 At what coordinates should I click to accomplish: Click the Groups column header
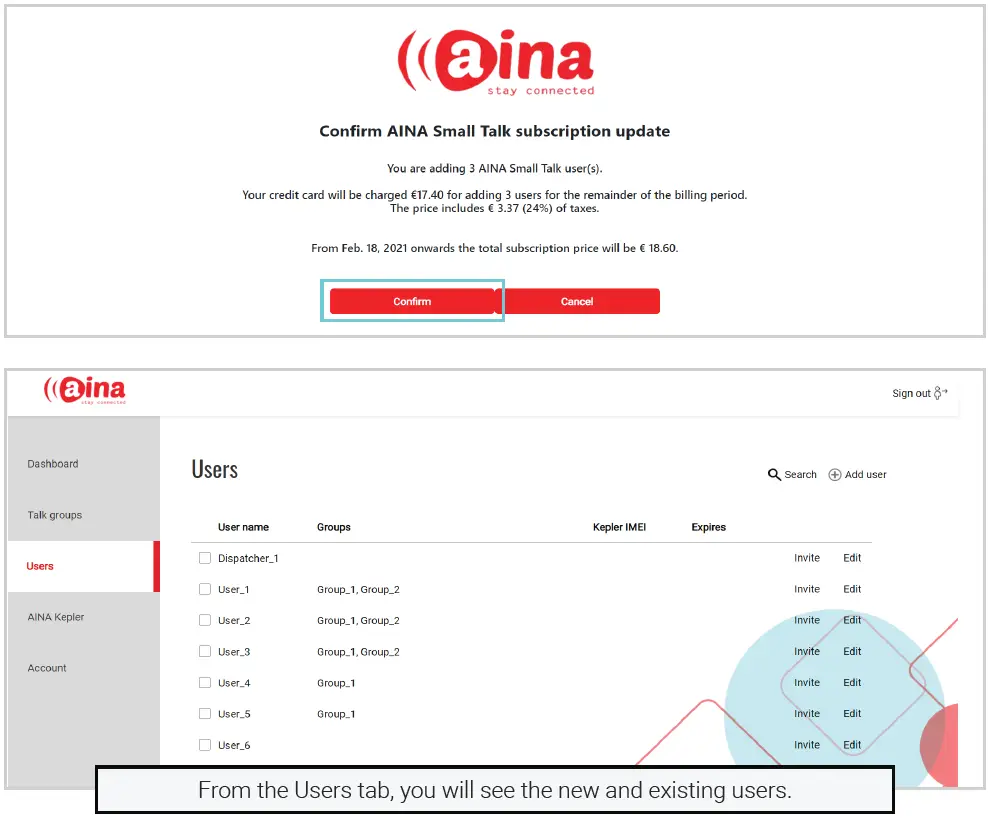coord(333,527)
